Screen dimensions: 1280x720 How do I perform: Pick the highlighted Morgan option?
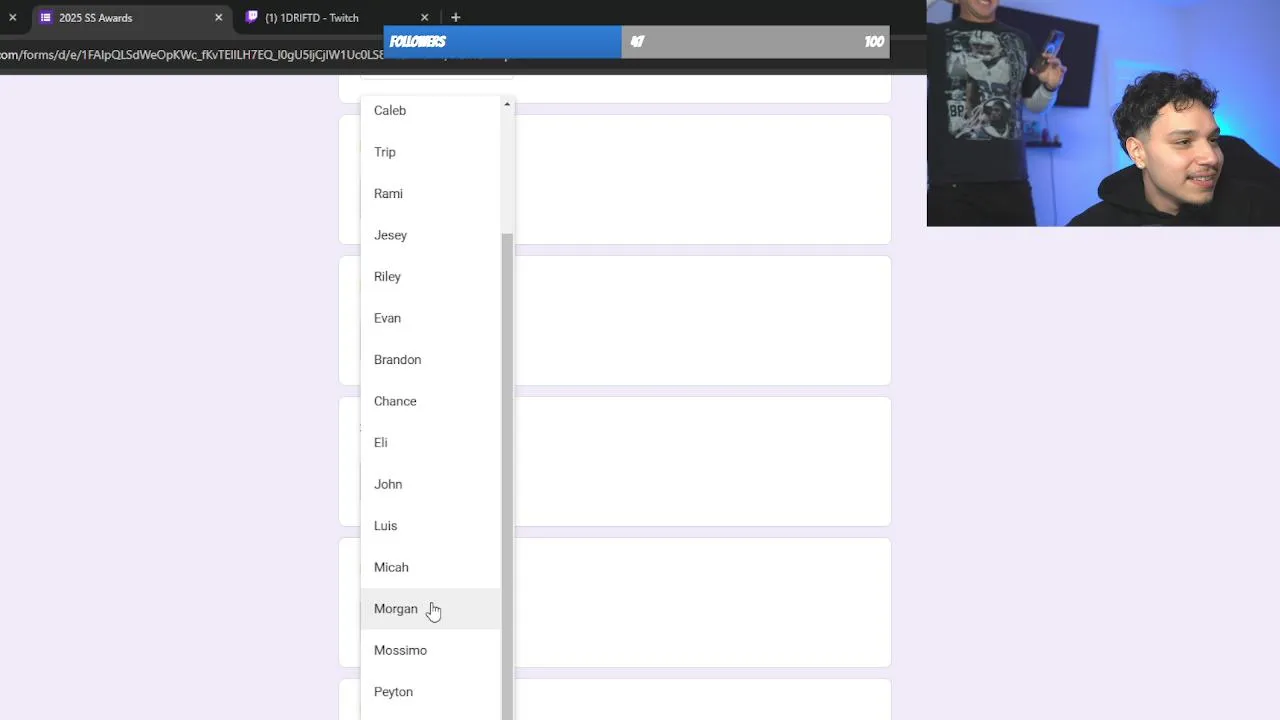pos(431,609)
